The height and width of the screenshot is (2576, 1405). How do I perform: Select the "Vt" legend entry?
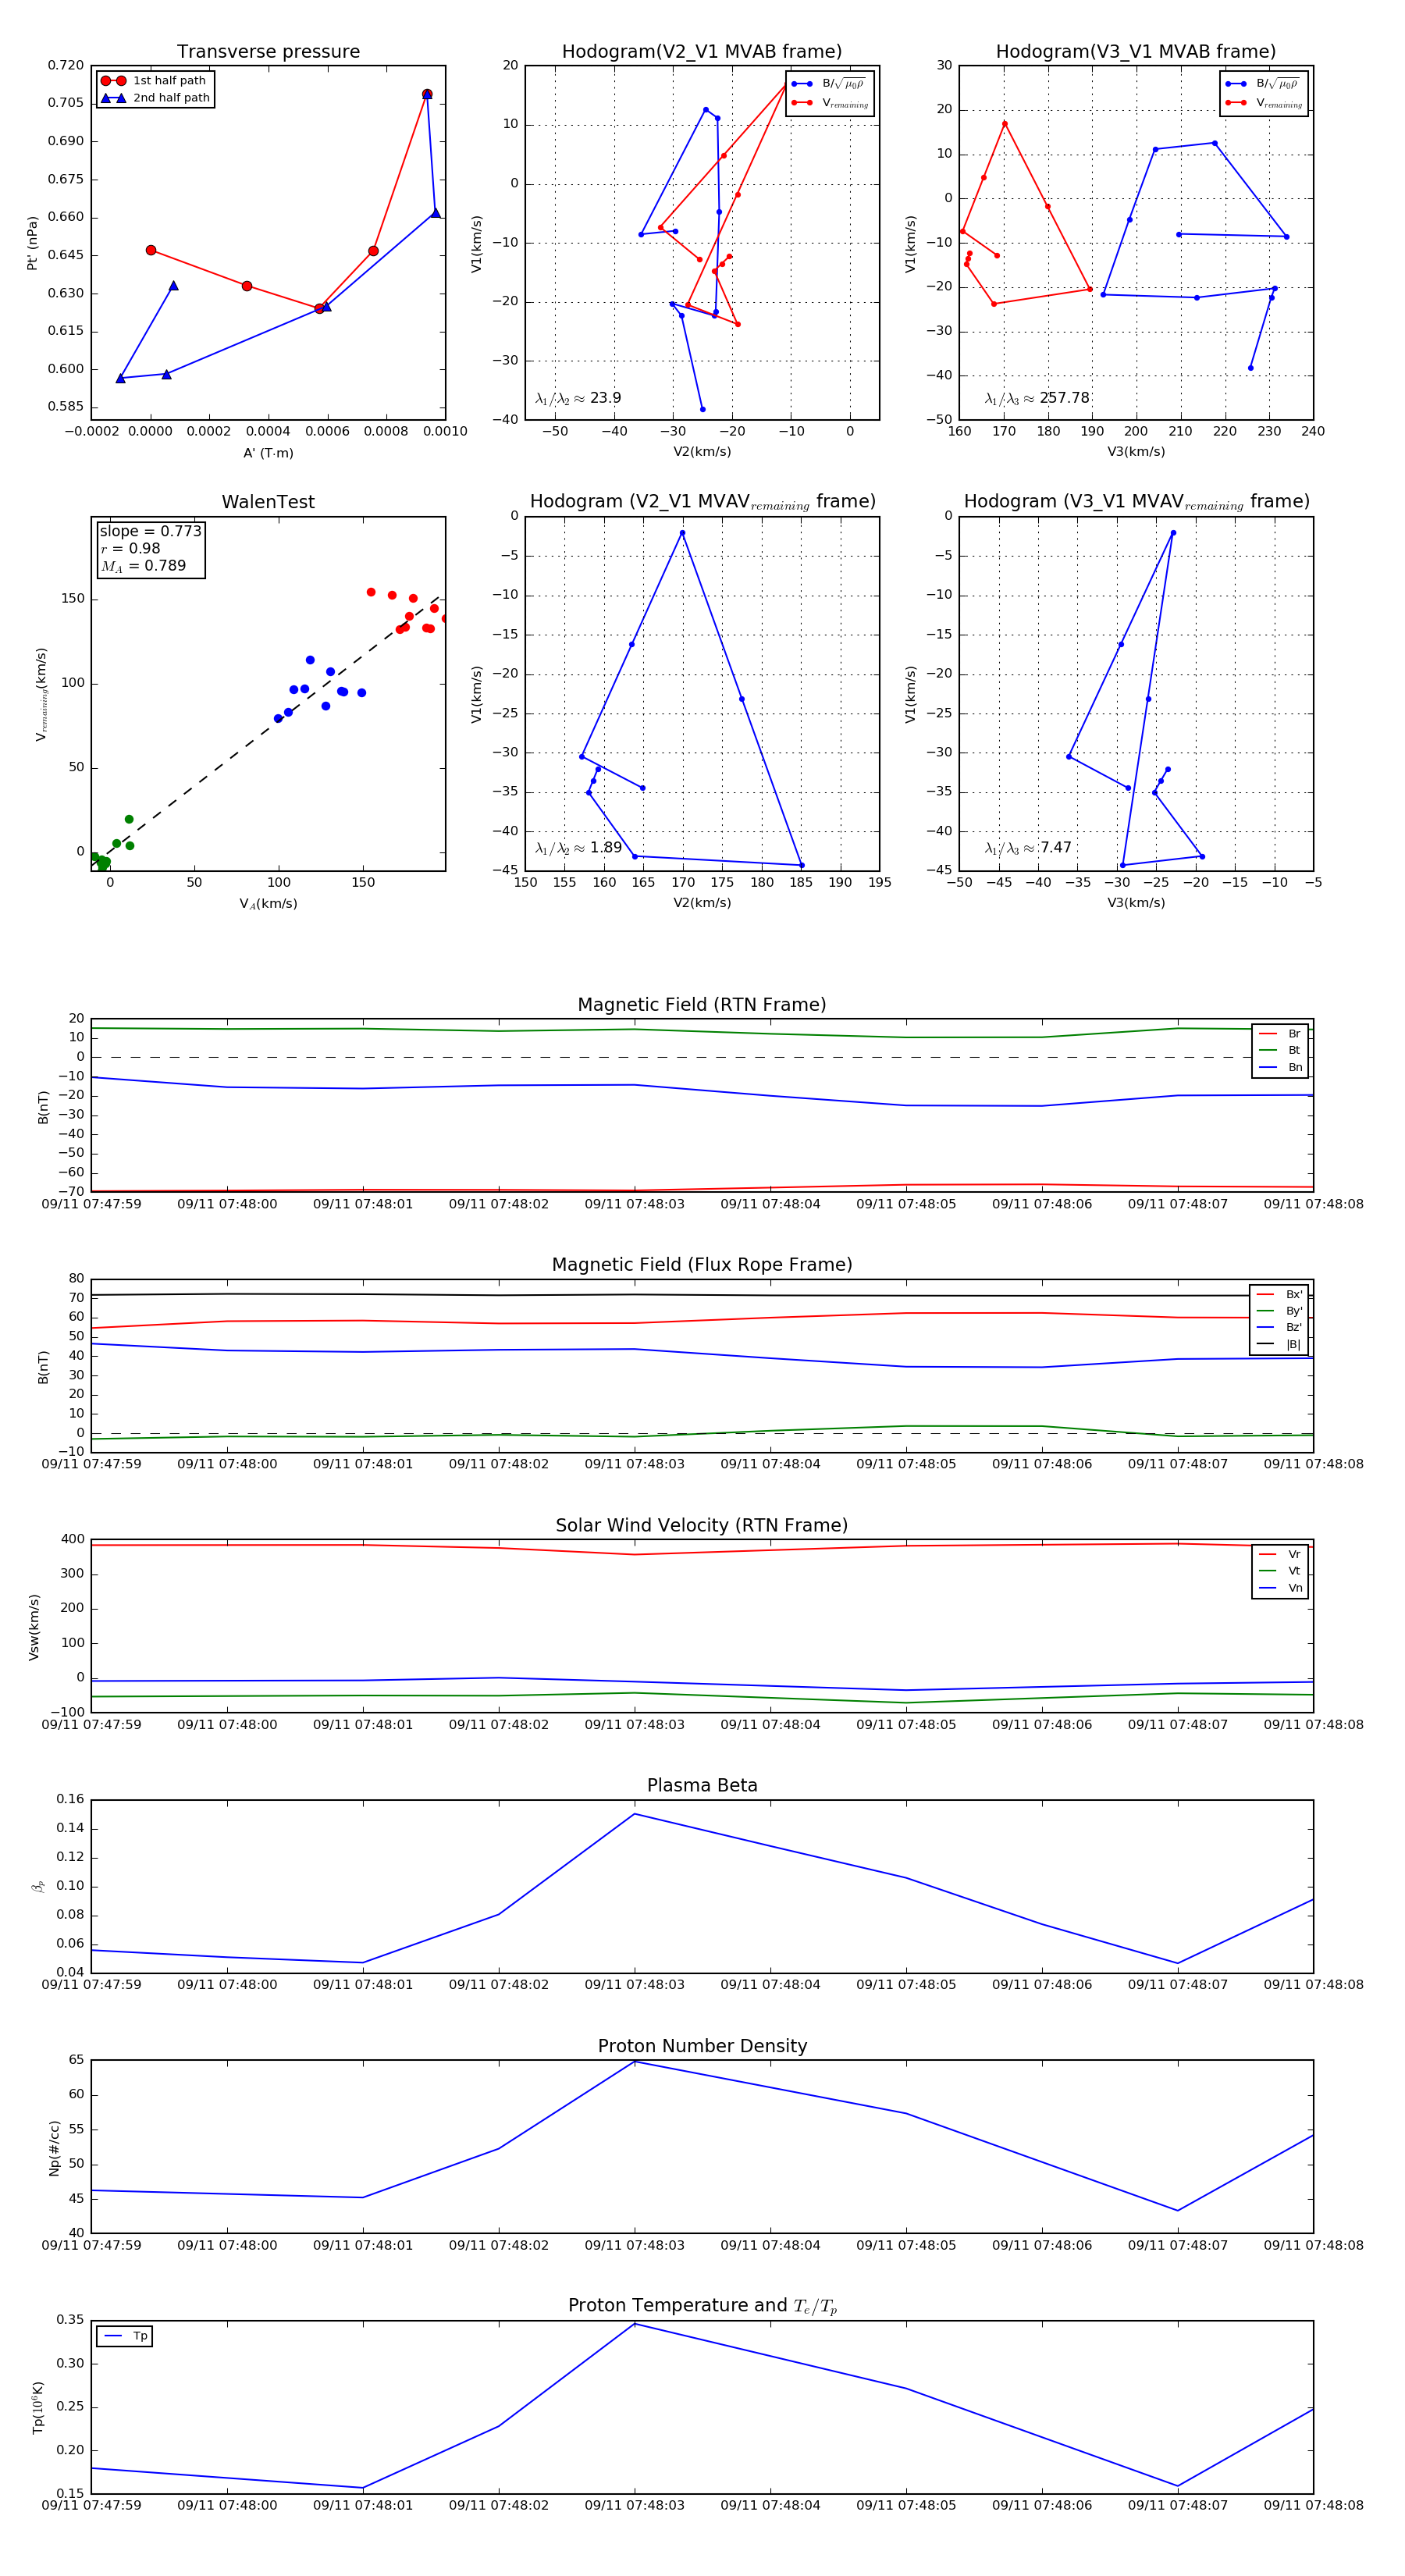[x=1281, y=1571]
